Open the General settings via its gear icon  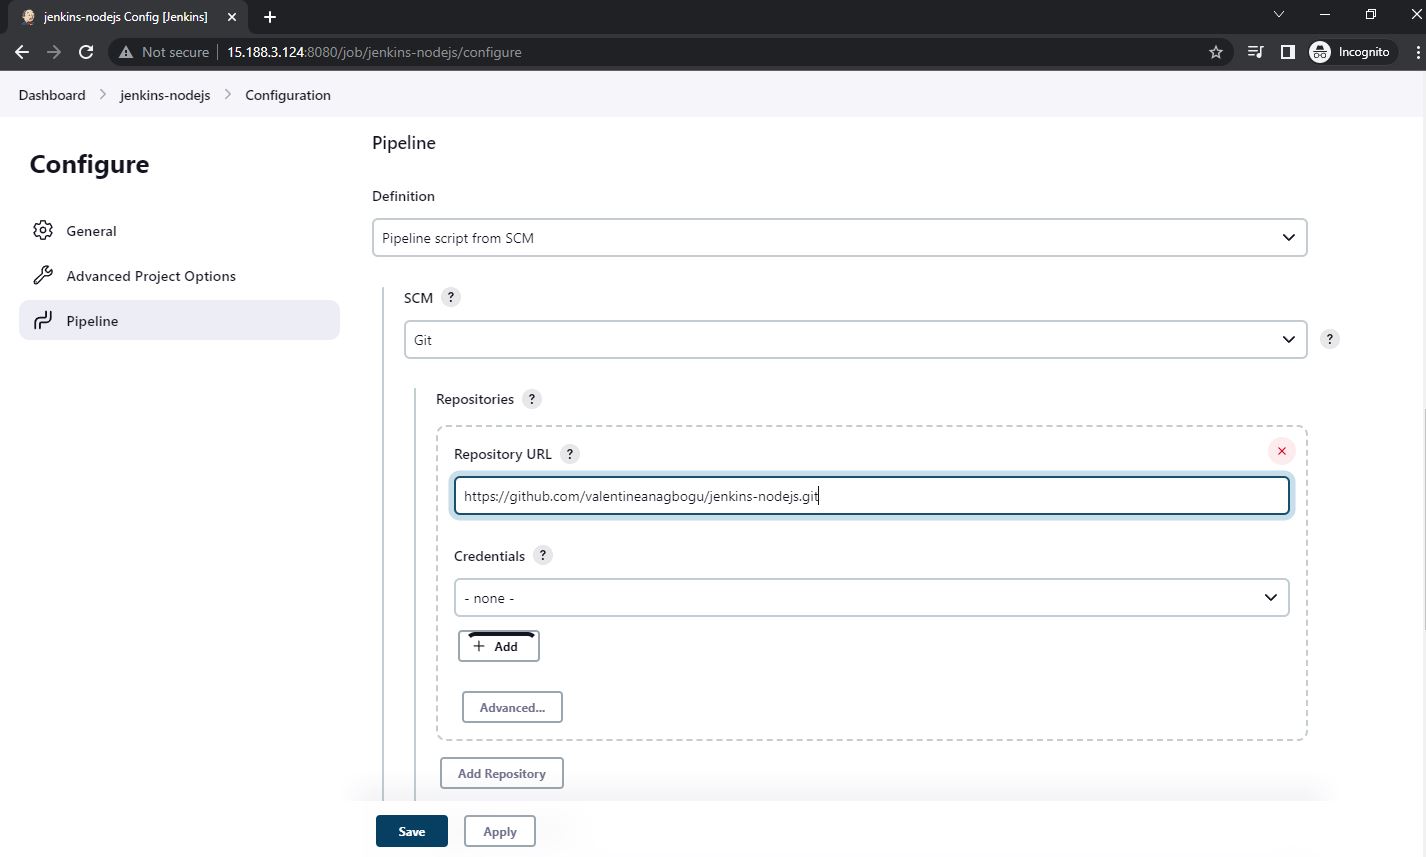[43, 230]
